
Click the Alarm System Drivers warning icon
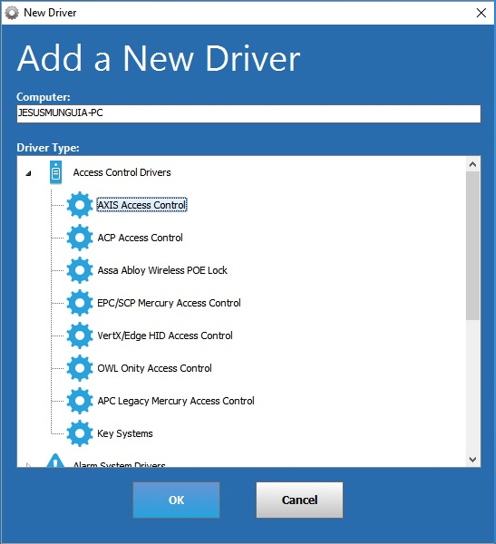click(x=55, y=461)
